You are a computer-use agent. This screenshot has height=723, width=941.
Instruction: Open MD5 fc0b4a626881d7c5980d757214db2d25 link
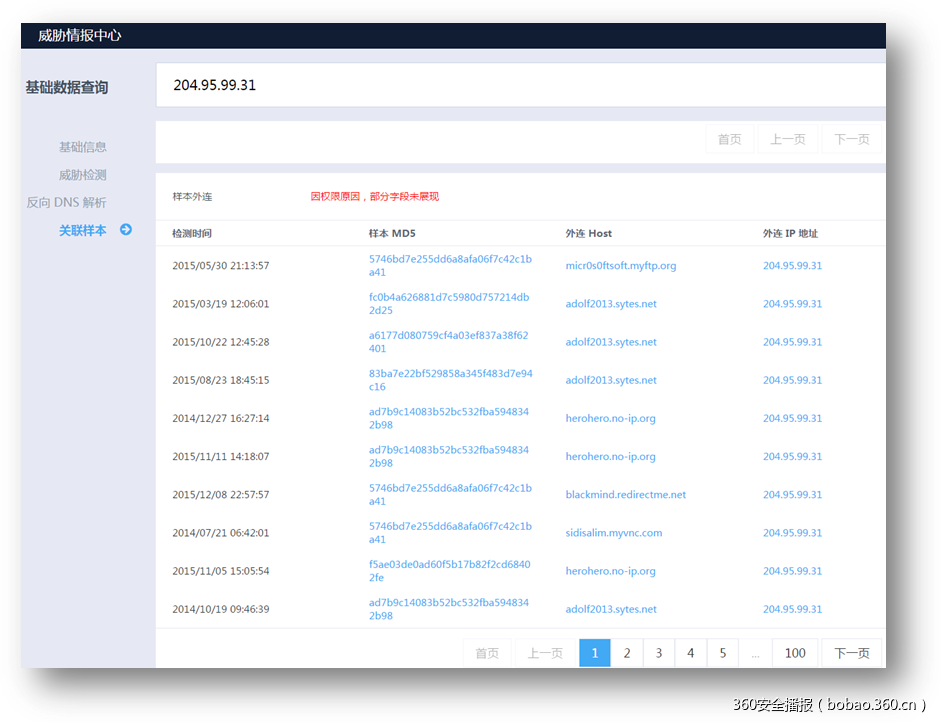click(449, 304)
